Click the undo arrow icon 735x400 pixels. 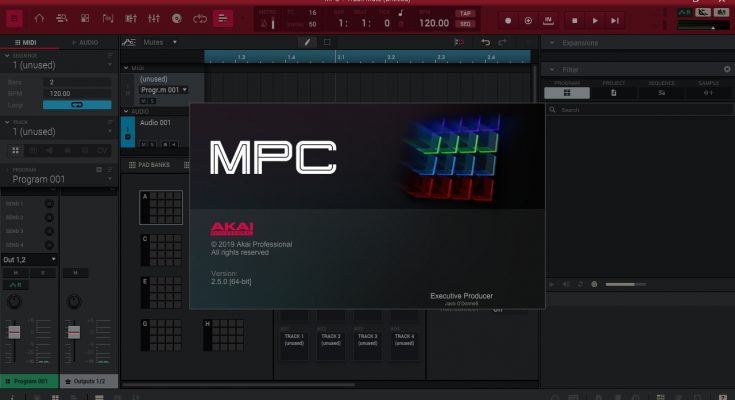[486, 42]
